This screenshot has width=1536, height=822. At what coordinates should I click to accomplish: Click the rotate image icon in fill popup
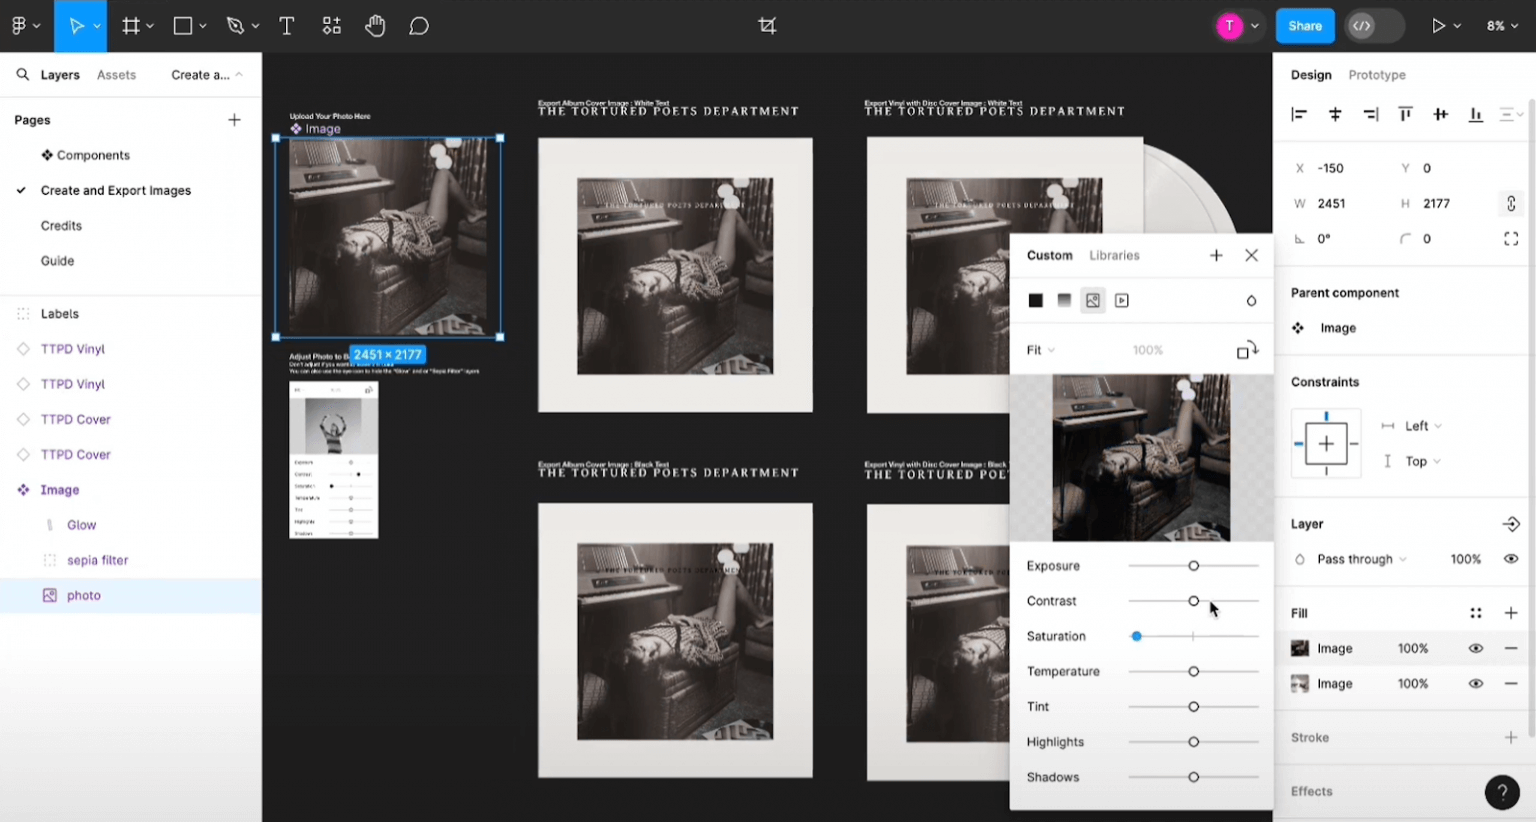click(1246, 351)
